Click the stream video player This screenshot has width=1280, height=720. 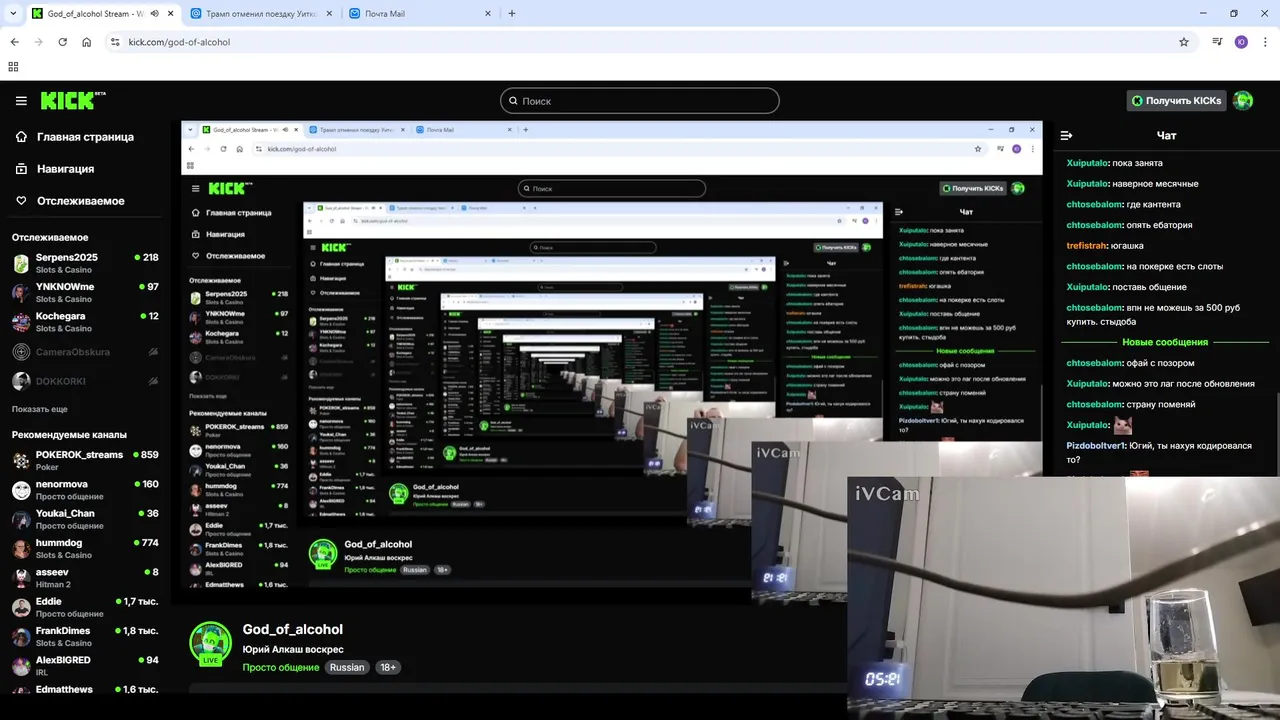click(611, 362)
